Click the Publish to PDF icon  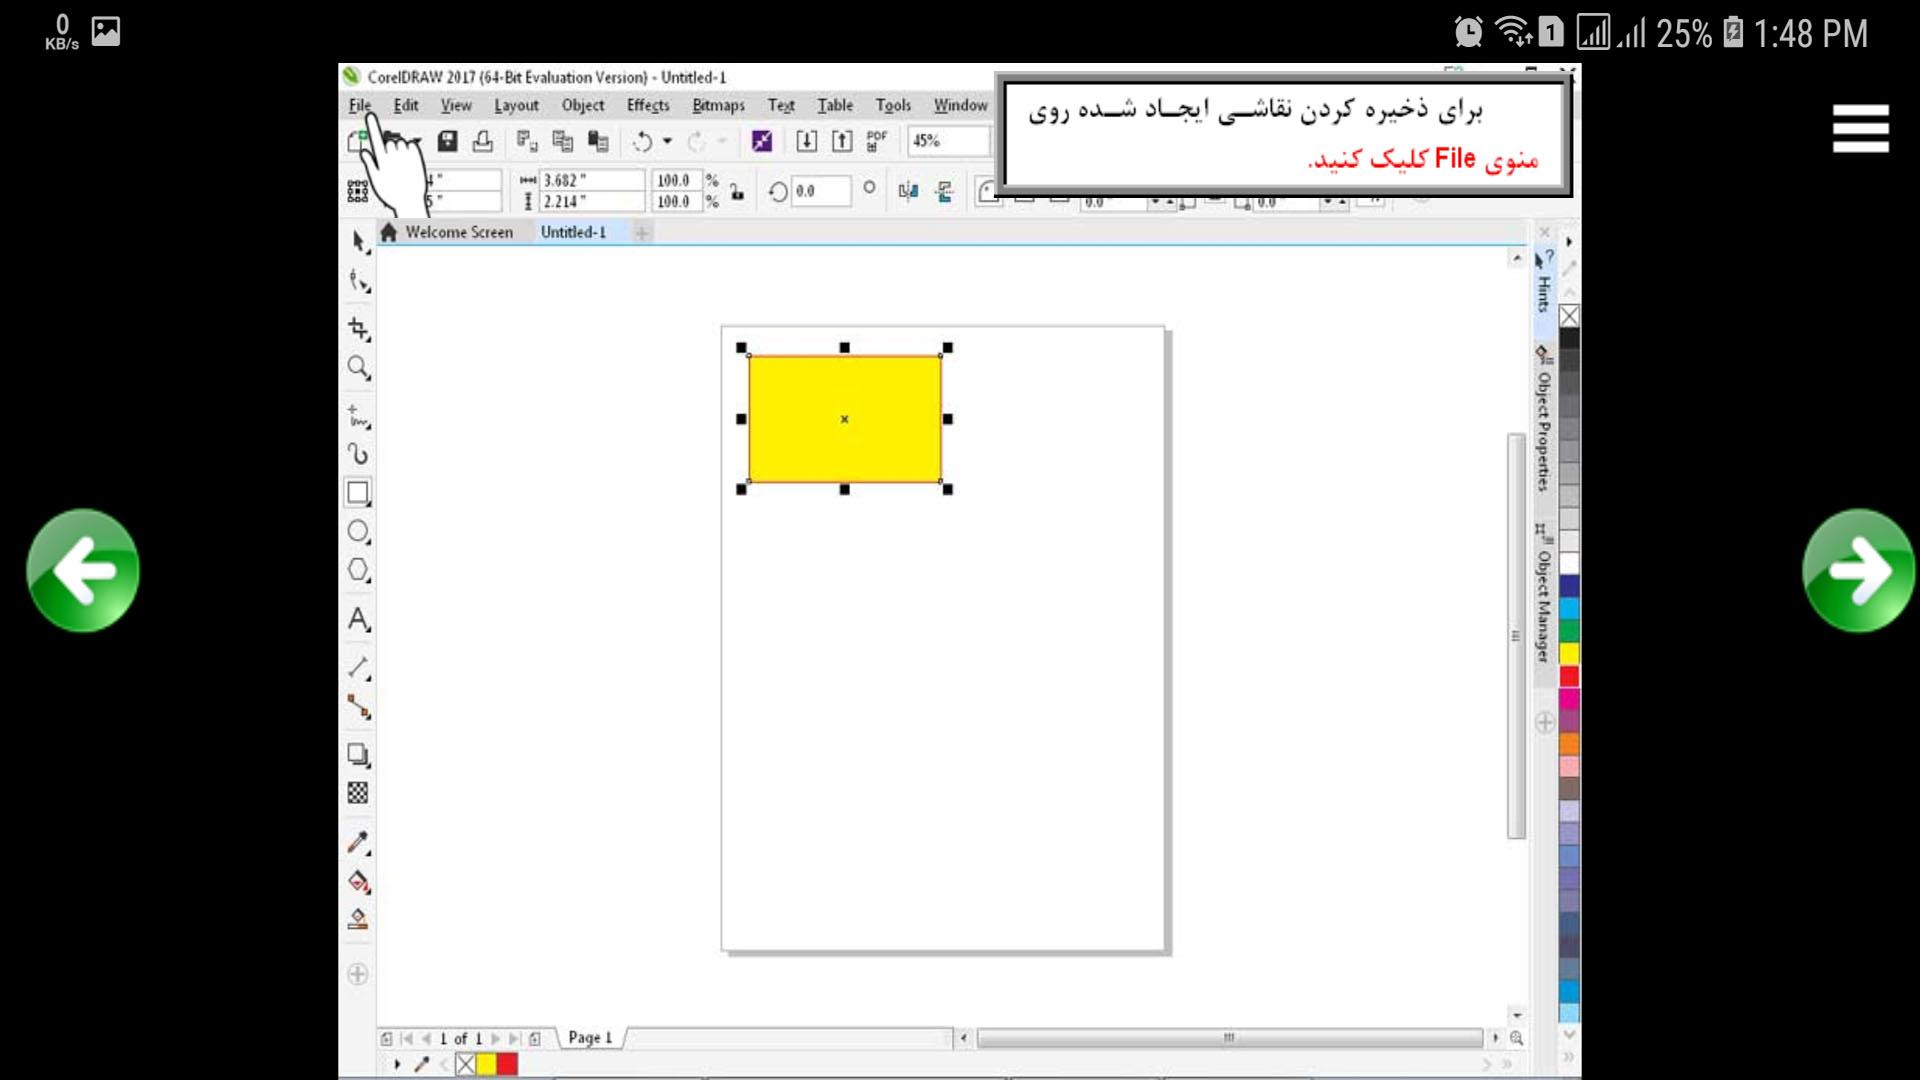(877, 141)
